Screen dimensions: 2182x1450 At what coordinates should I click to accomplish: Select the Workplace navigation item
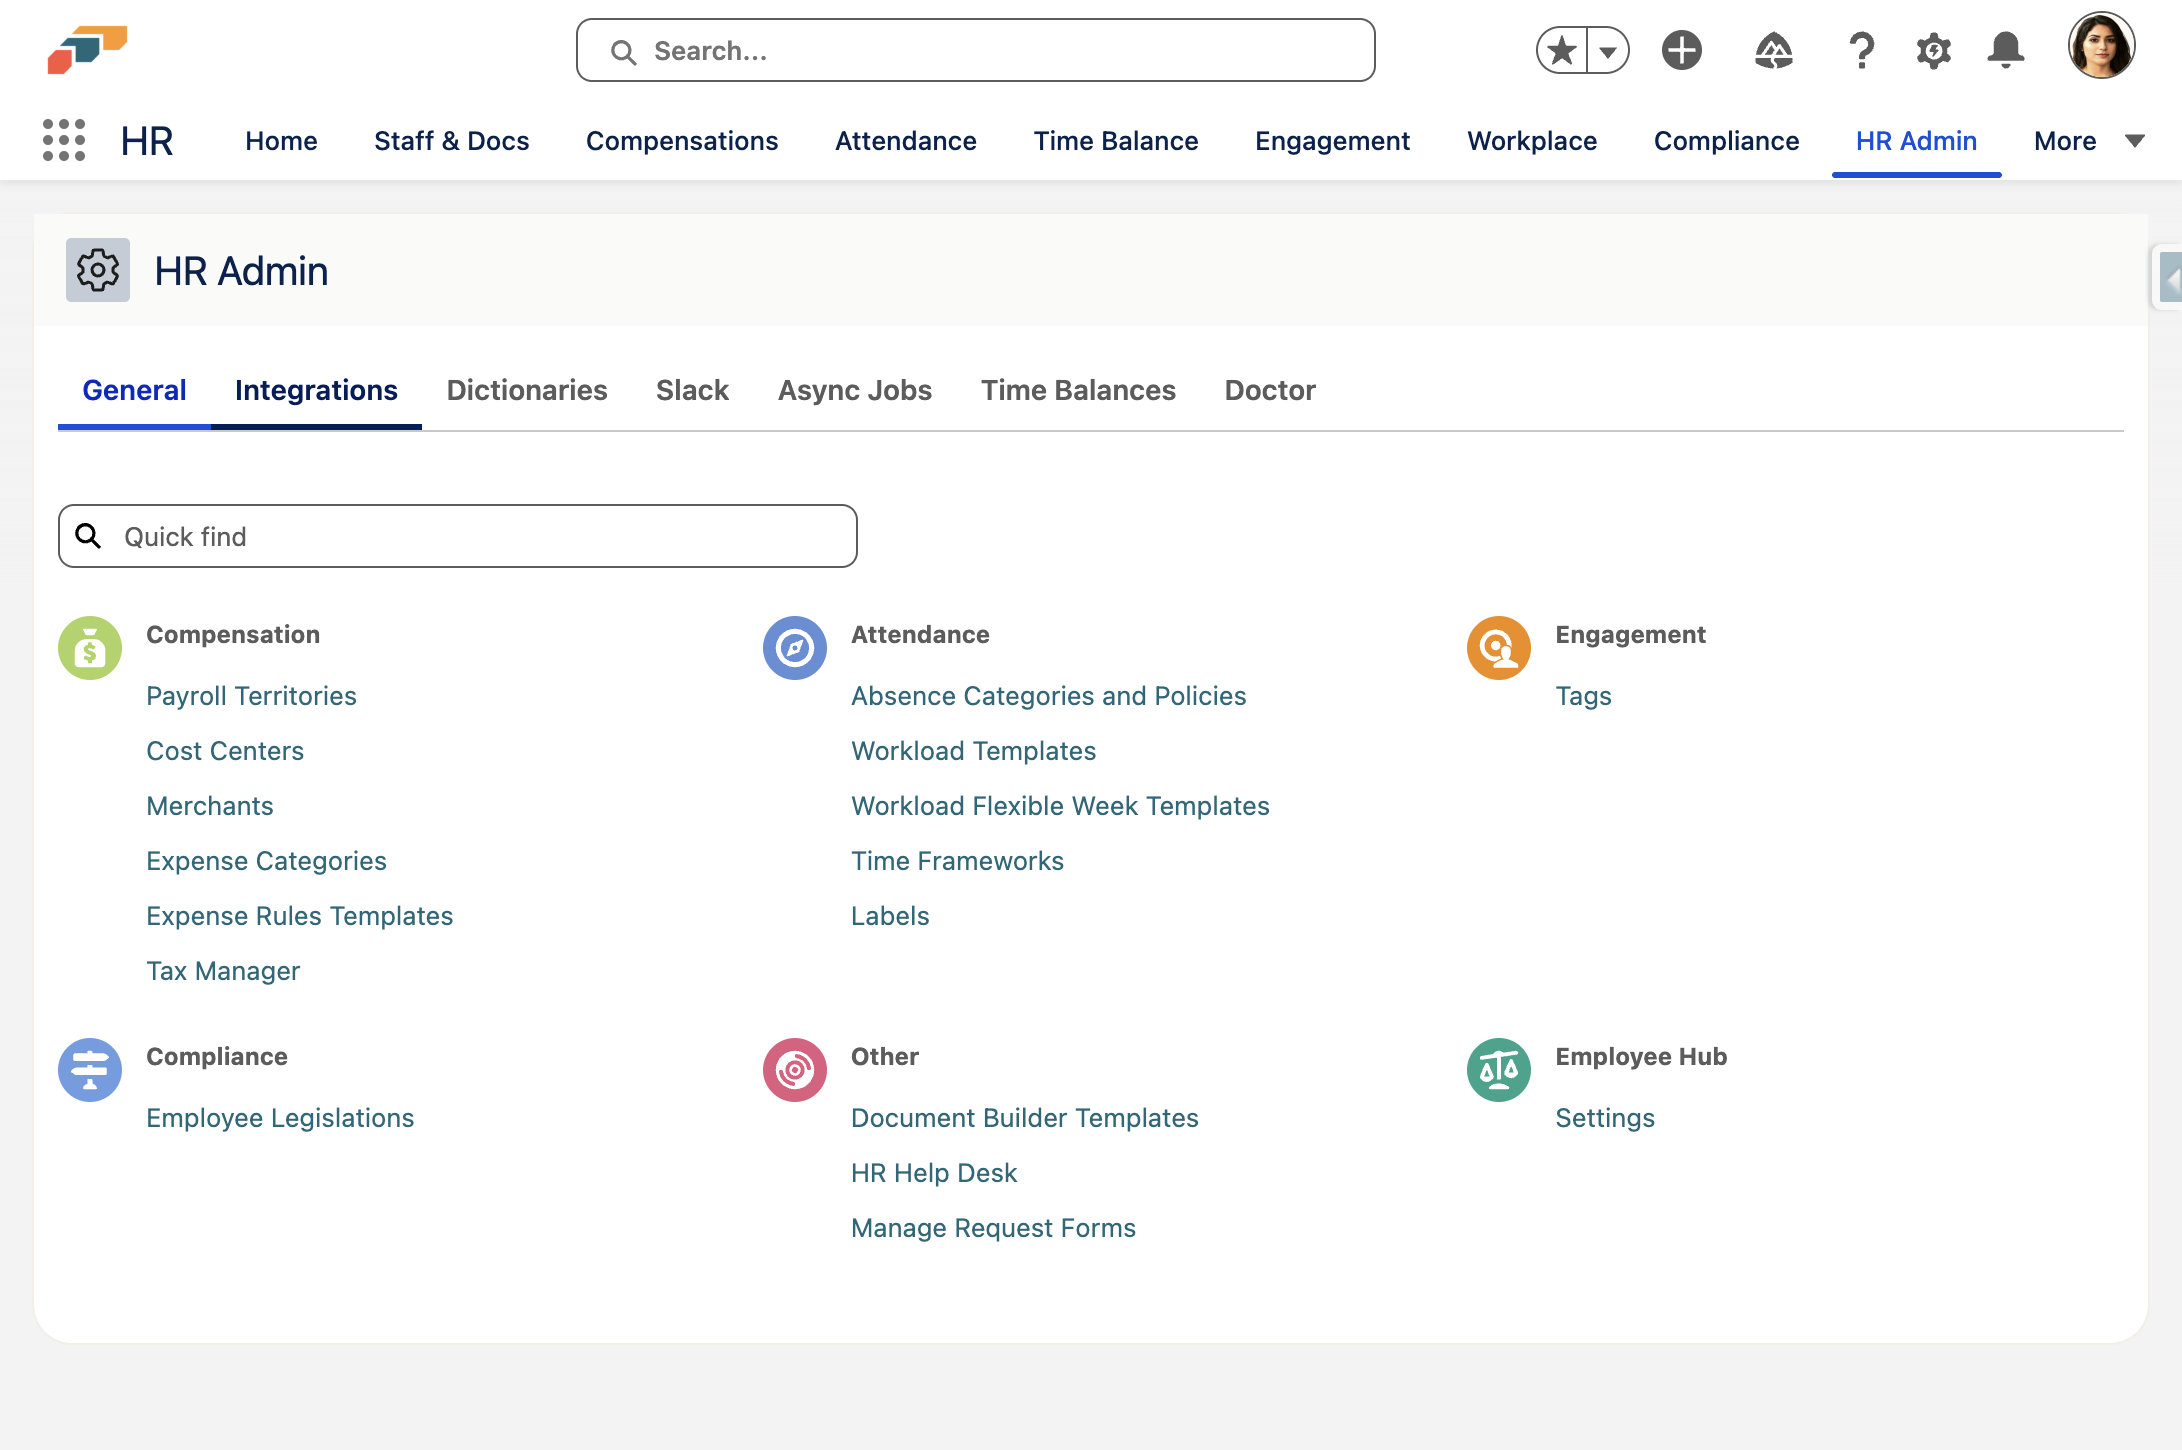(1531, 141)
